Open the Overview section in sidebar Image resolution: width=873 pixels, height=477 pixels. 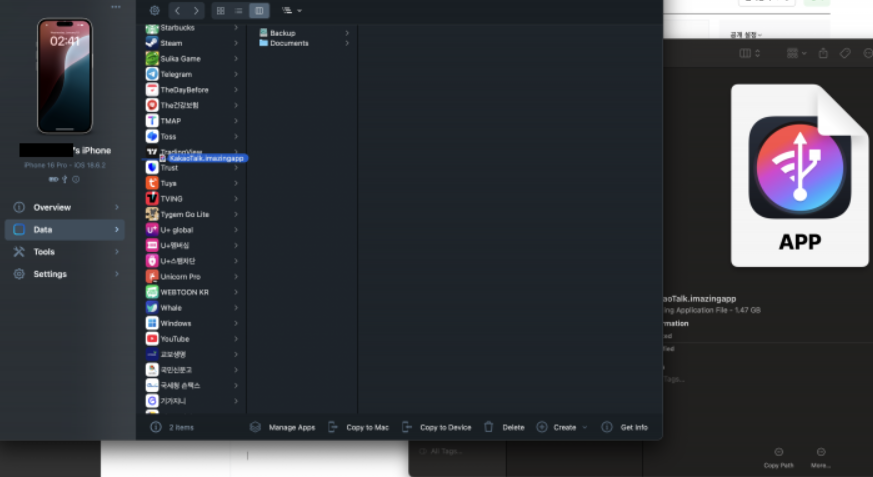tap(65, 207)
